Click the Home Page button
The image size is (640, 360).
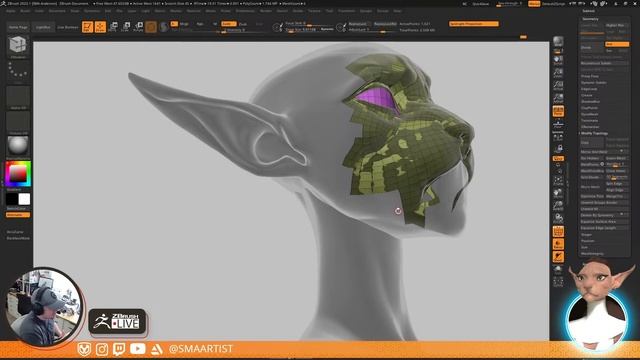(x=18, y=27)
